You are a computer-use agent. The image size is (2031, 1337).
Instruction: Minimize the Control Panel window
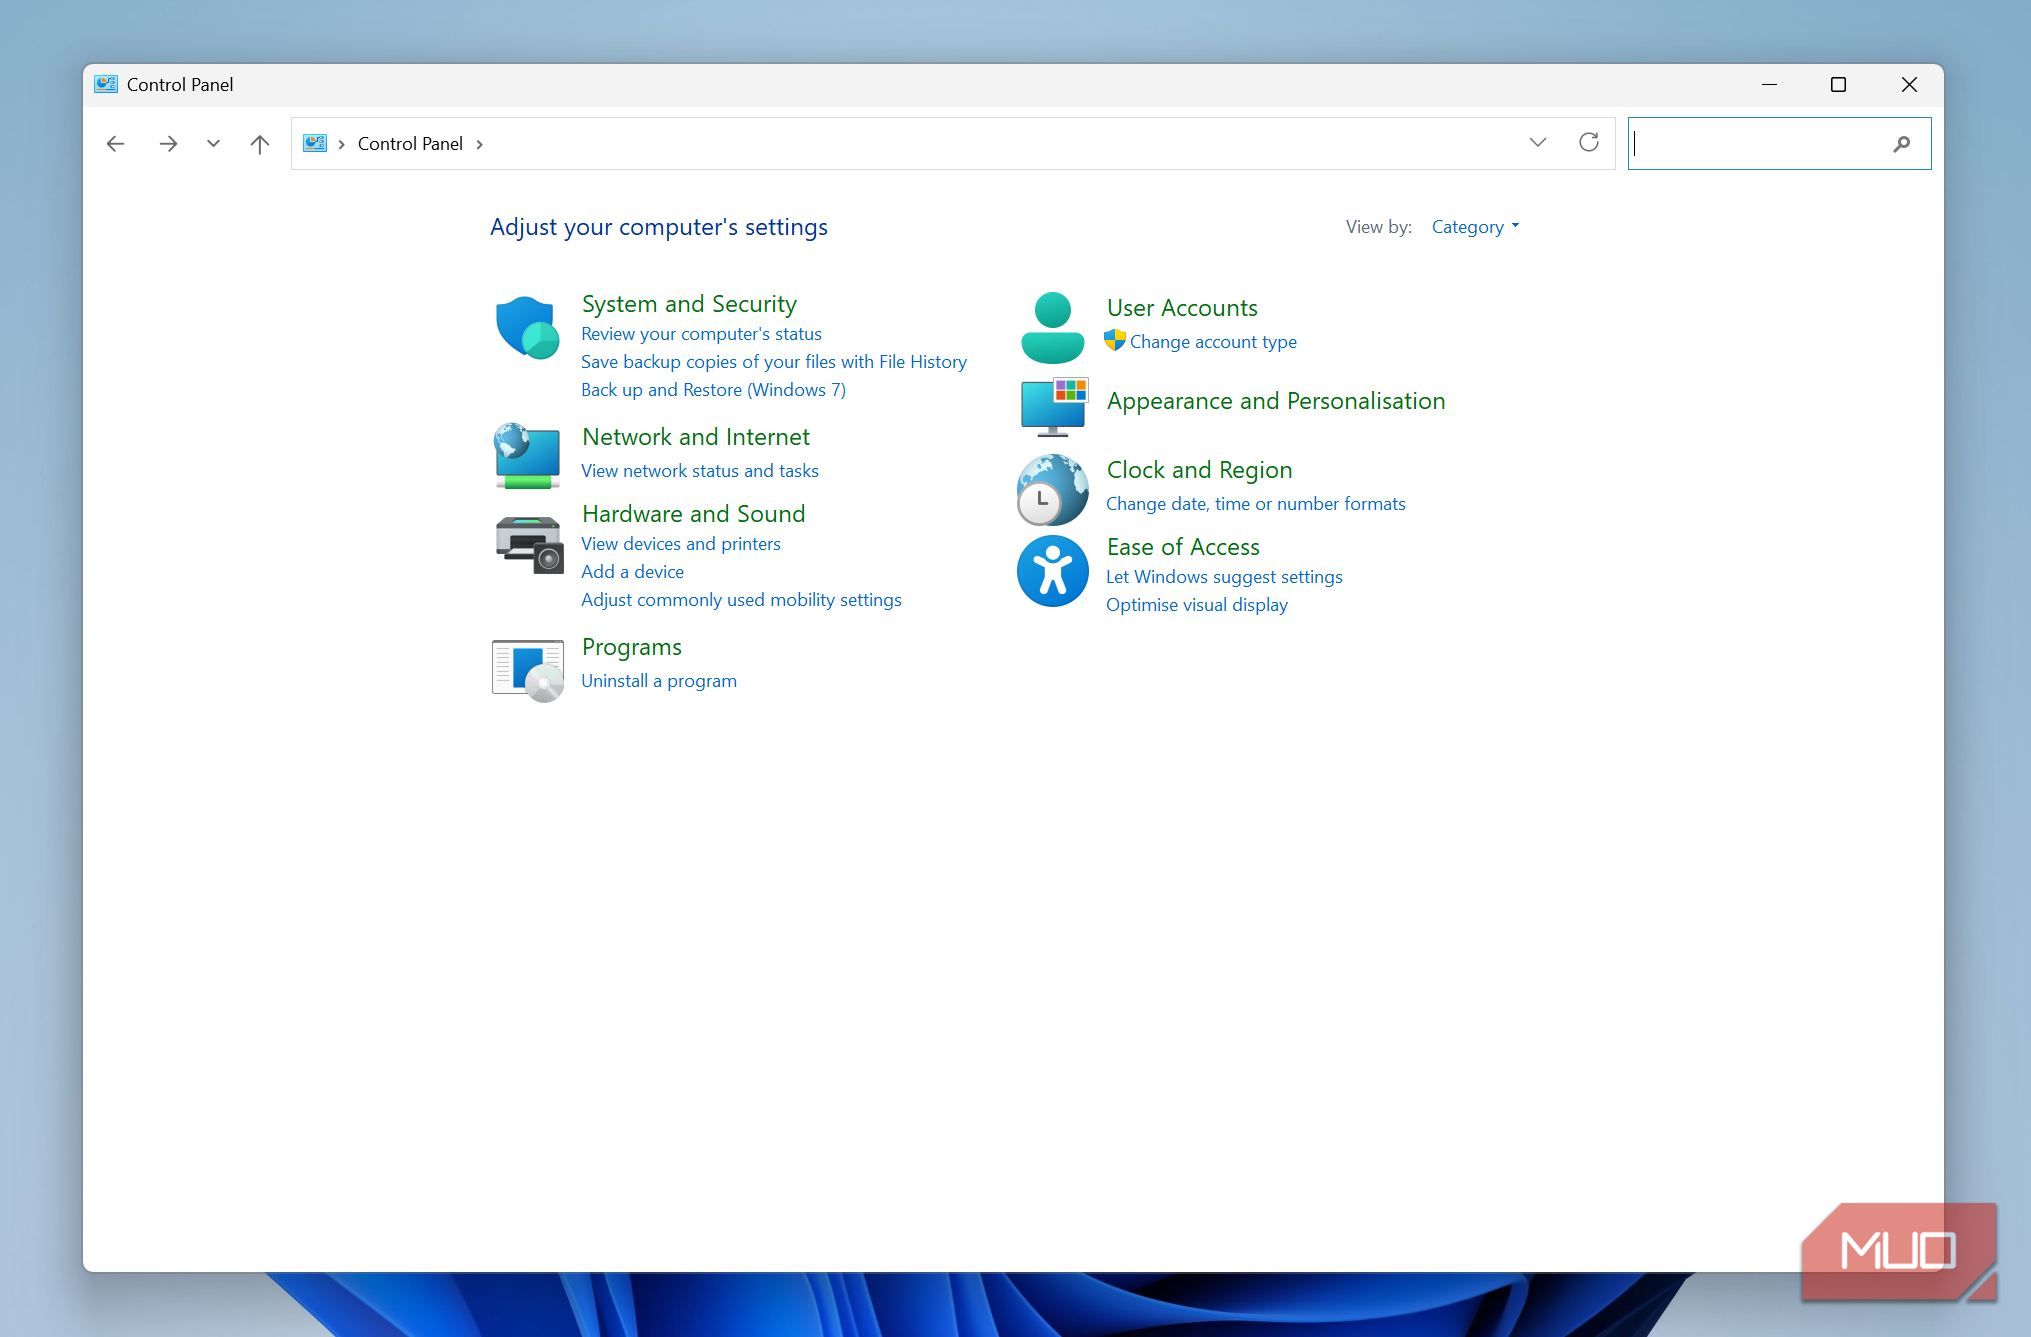point(1769,85)
